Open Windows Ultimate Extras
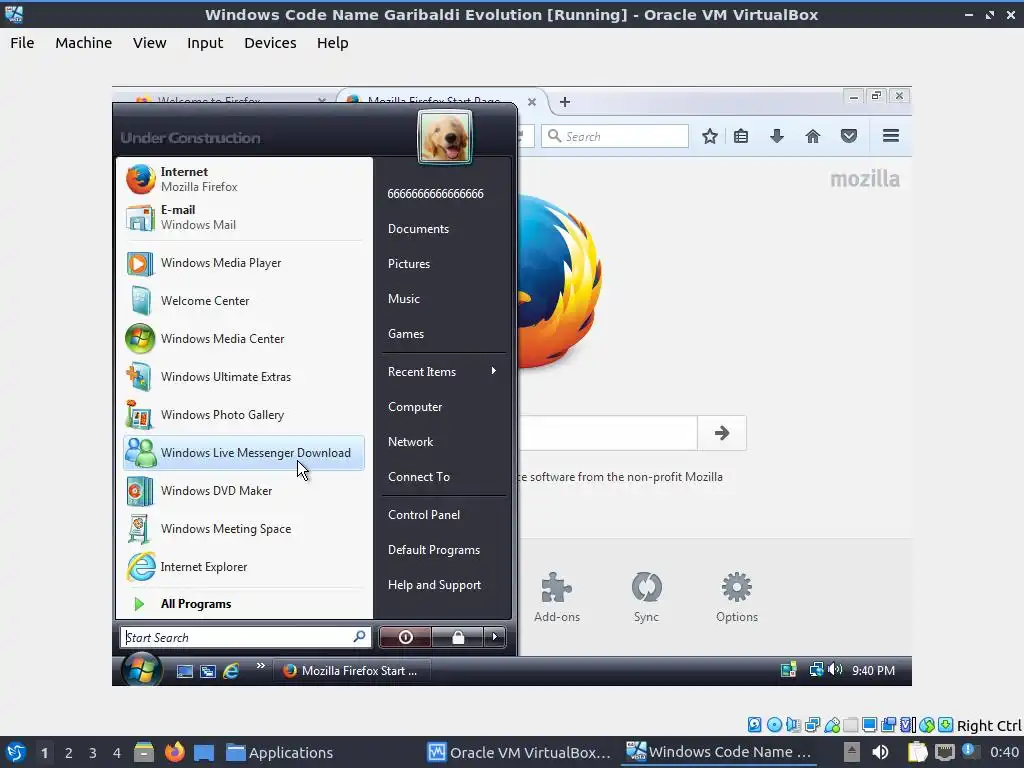1024x768 pixels. (x=244, y=377)
